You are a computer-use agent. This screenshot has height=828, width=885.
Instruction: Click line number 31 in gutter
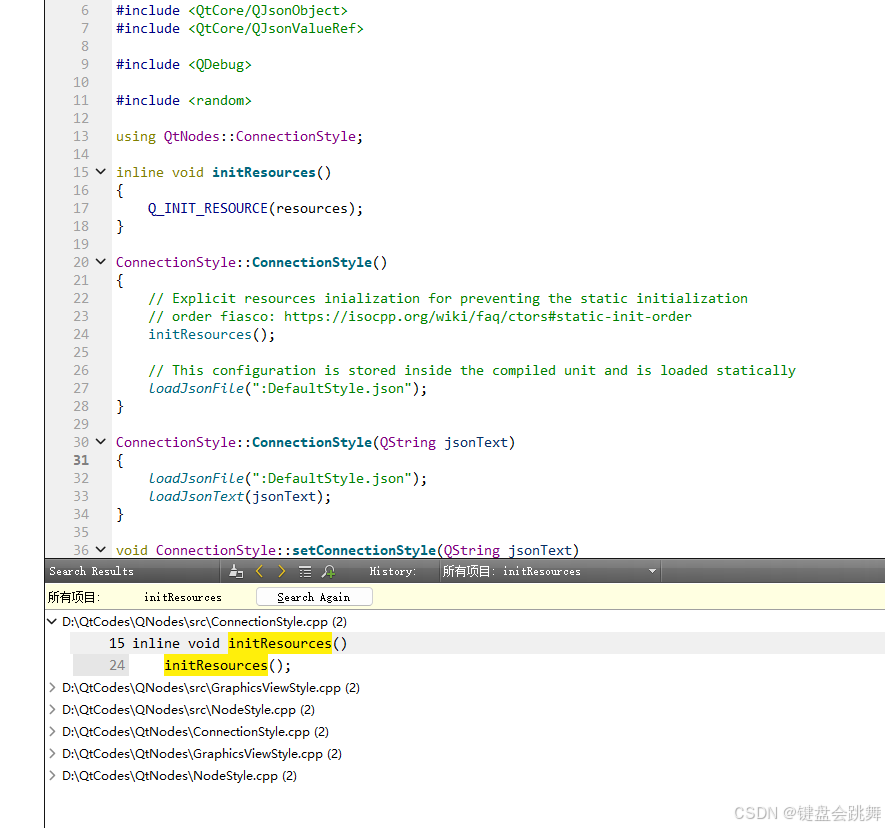coord(81,461)
